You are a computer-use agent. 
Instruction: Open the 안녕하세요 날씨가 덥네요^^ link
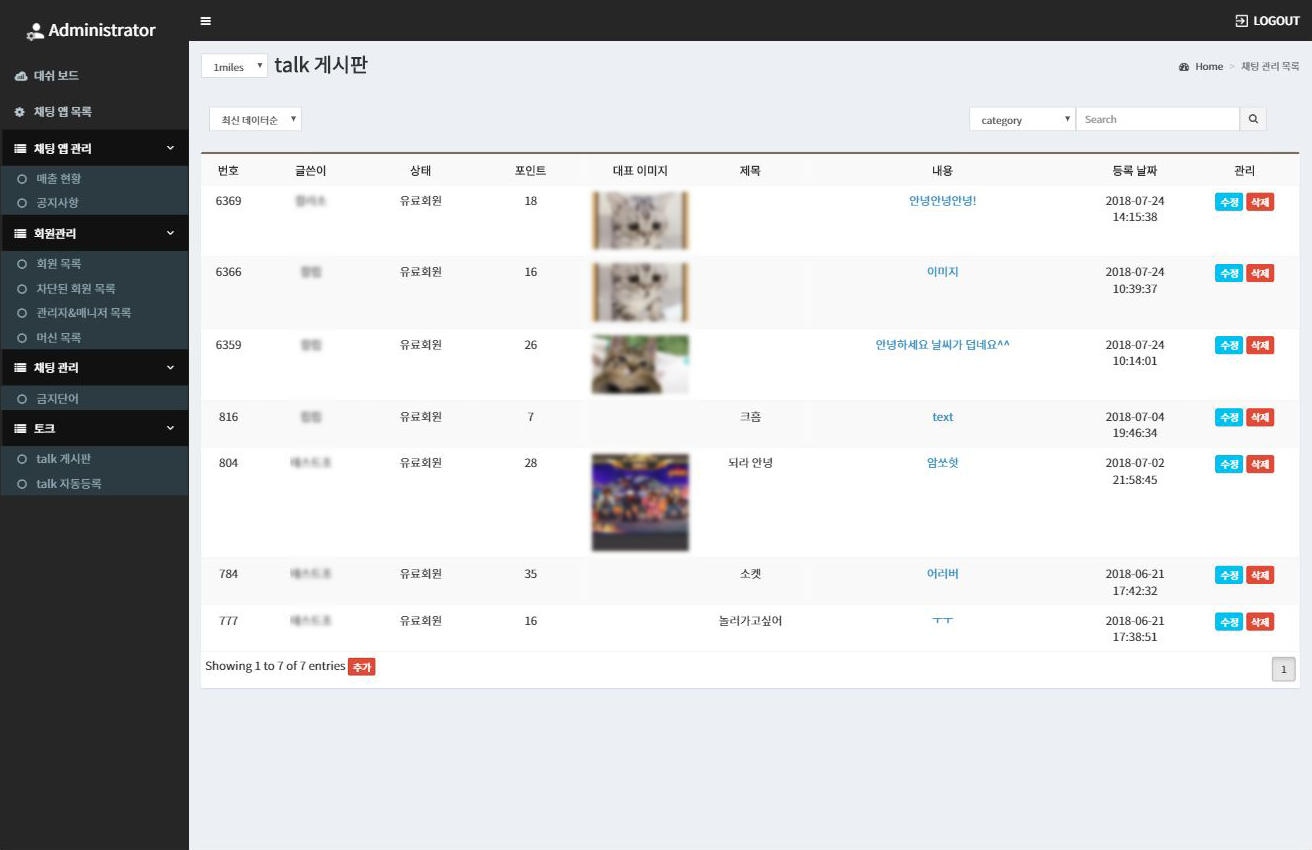click(943, 344)
